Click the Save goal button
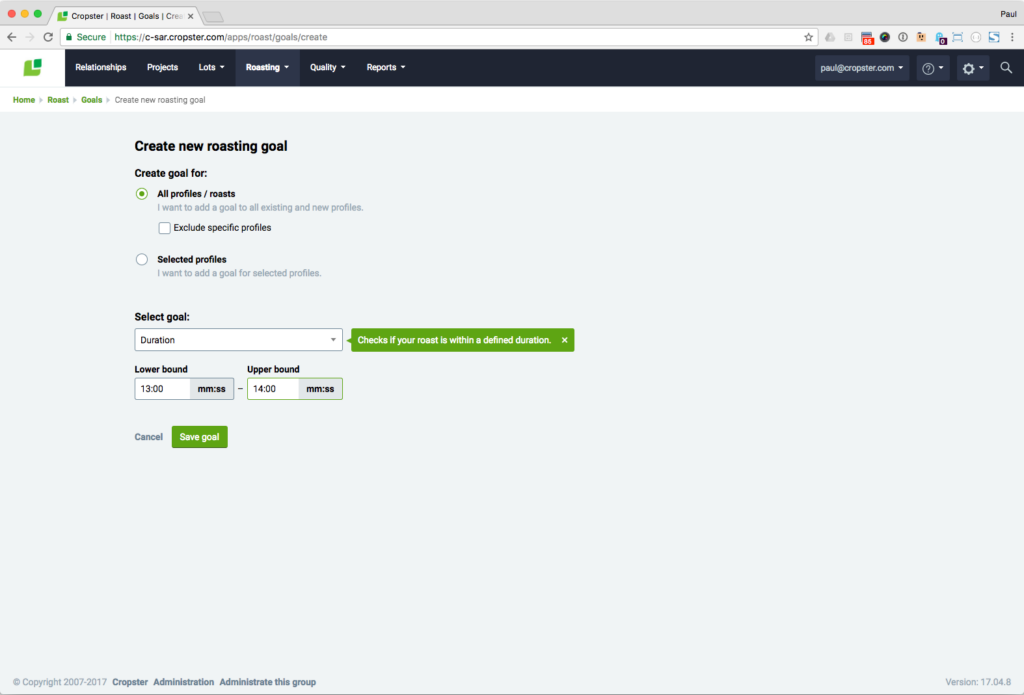Image resolution: width=1024 pixels, height=695 pixels. pos(199,437)
